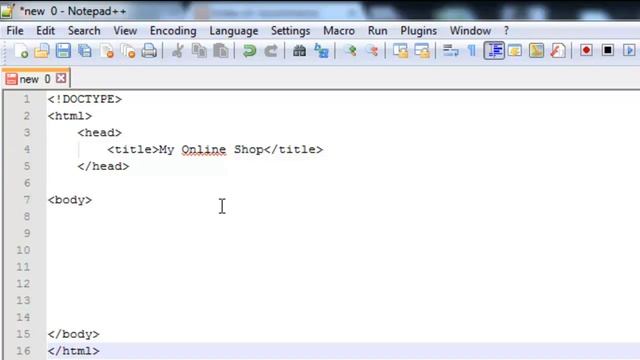Click the closing '</html>' tag
Image resolution: width=640 pixels, height=360 pixels.
(73, 351)
